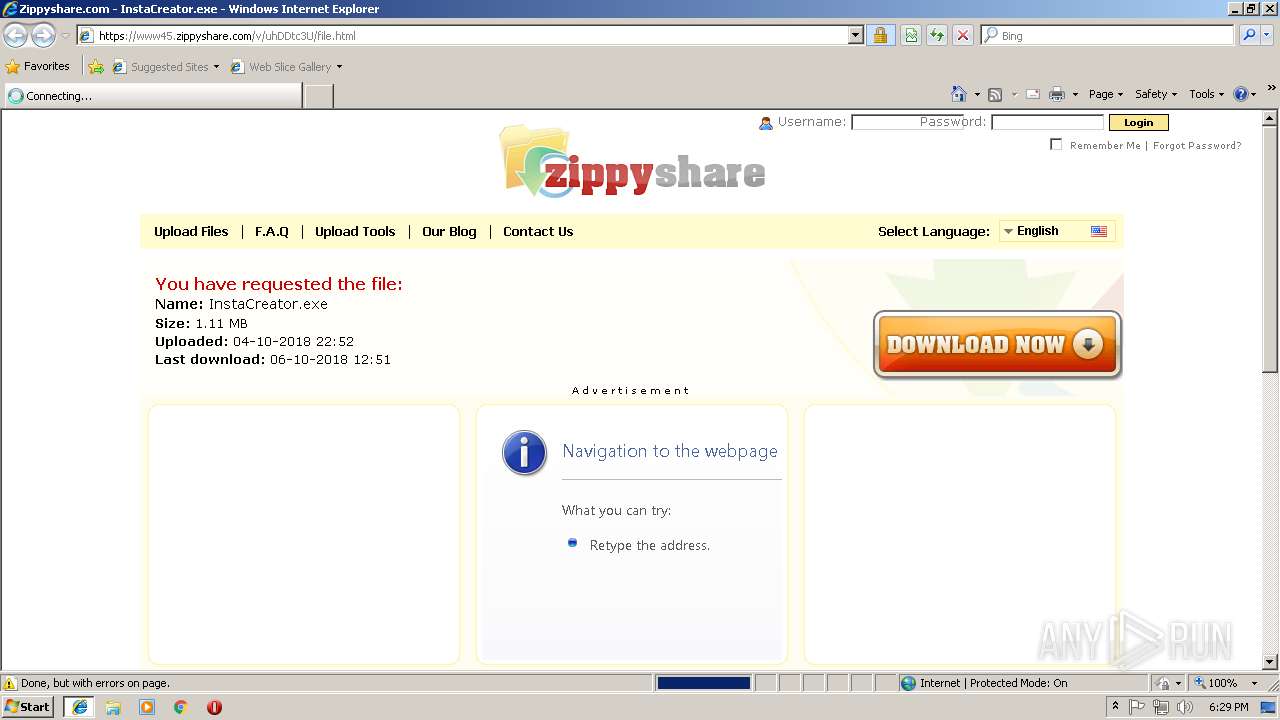This screenshot has height=720, width=1280.
Task: Tick the Remember Me checkbox
Action: pos(1056,144)
